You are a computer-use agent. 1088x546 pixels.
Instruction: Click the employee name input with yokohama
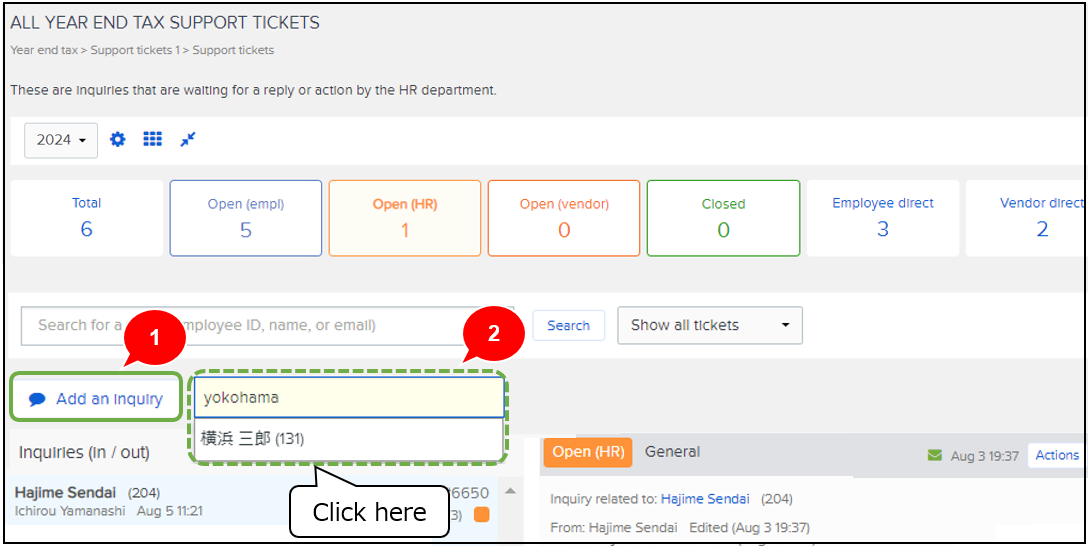[x=348, y=397]
